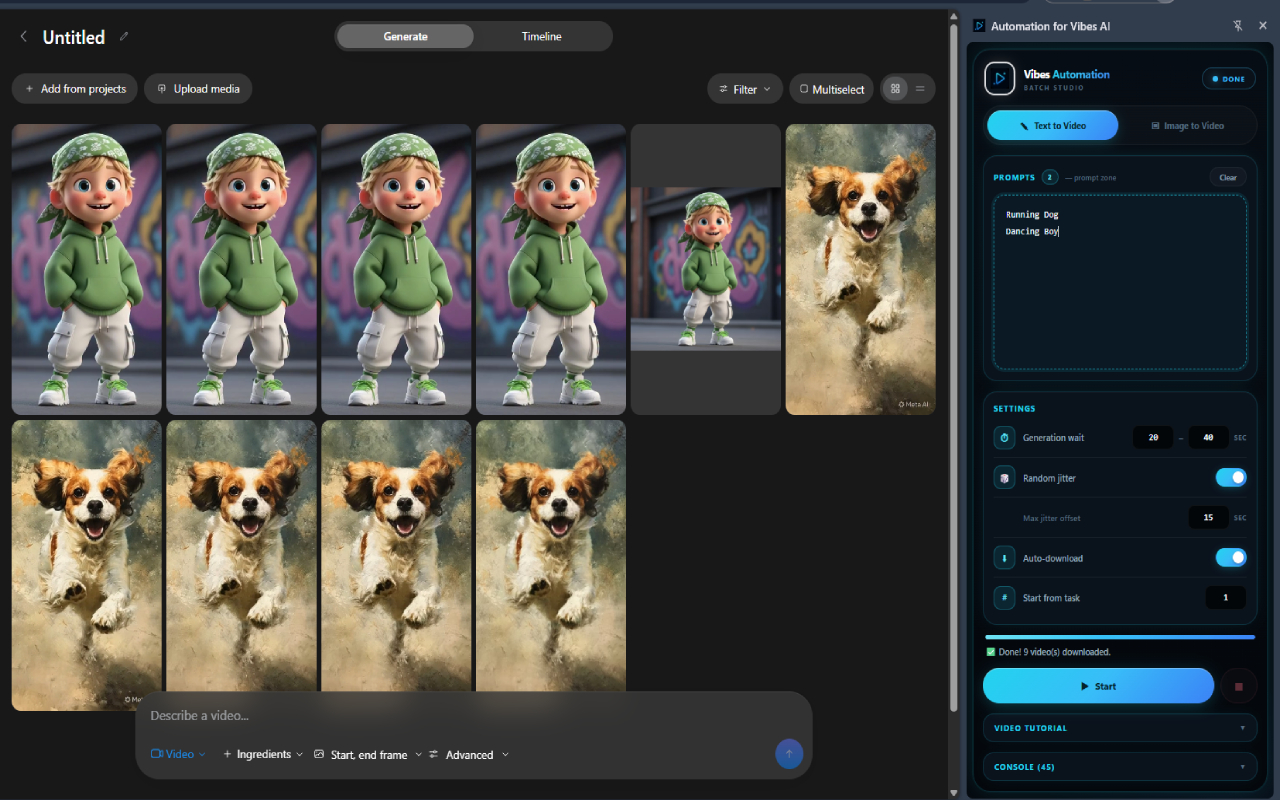Screen dimensions: 1280x800
Task: Switch to the list view icon
Action: (920, 89)
